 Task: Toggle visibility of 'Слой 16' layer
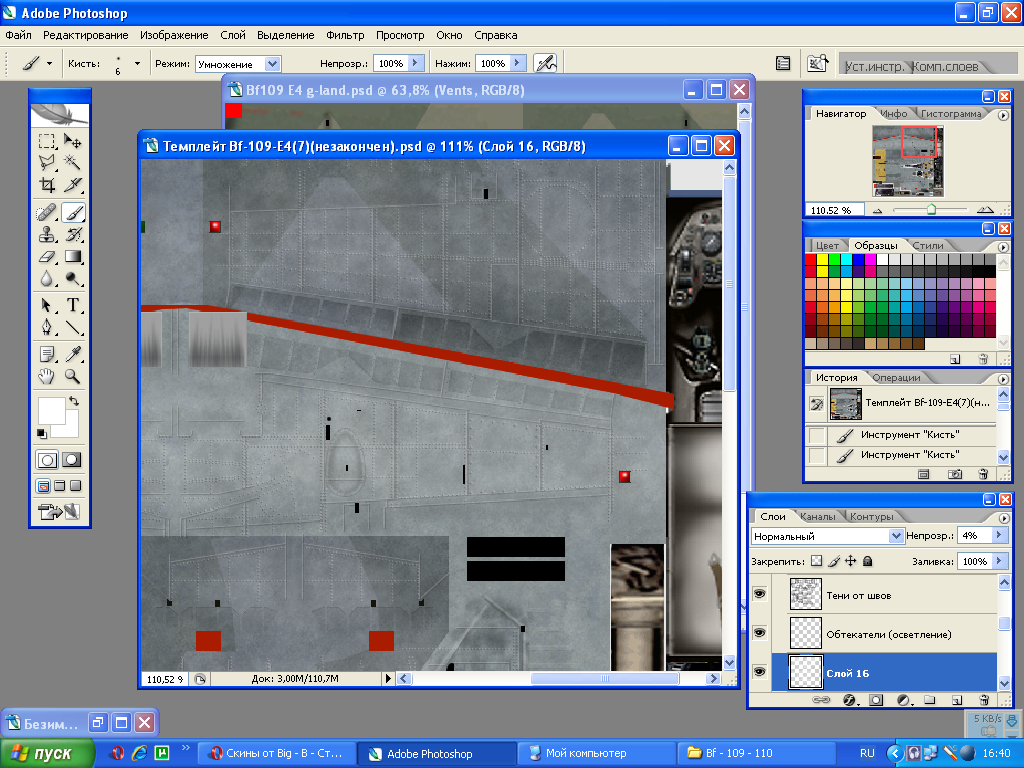pos(759,672)
